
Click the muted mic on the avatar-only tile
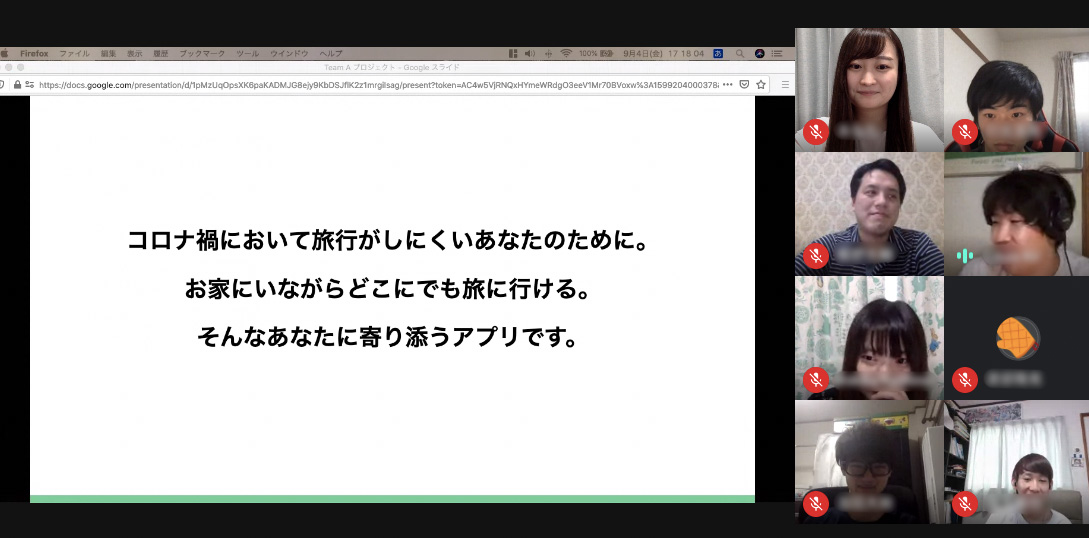coord(965,380)
